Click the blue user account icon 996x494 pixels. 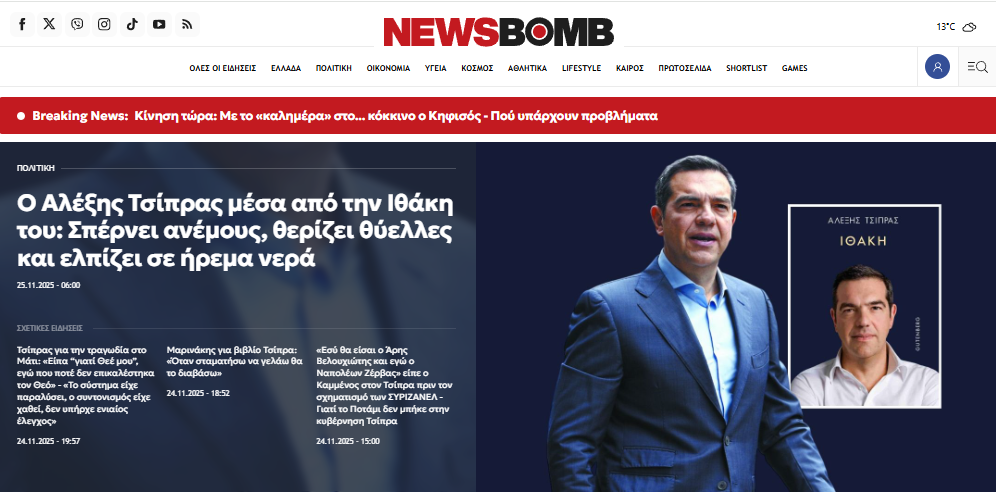[937, 67]
